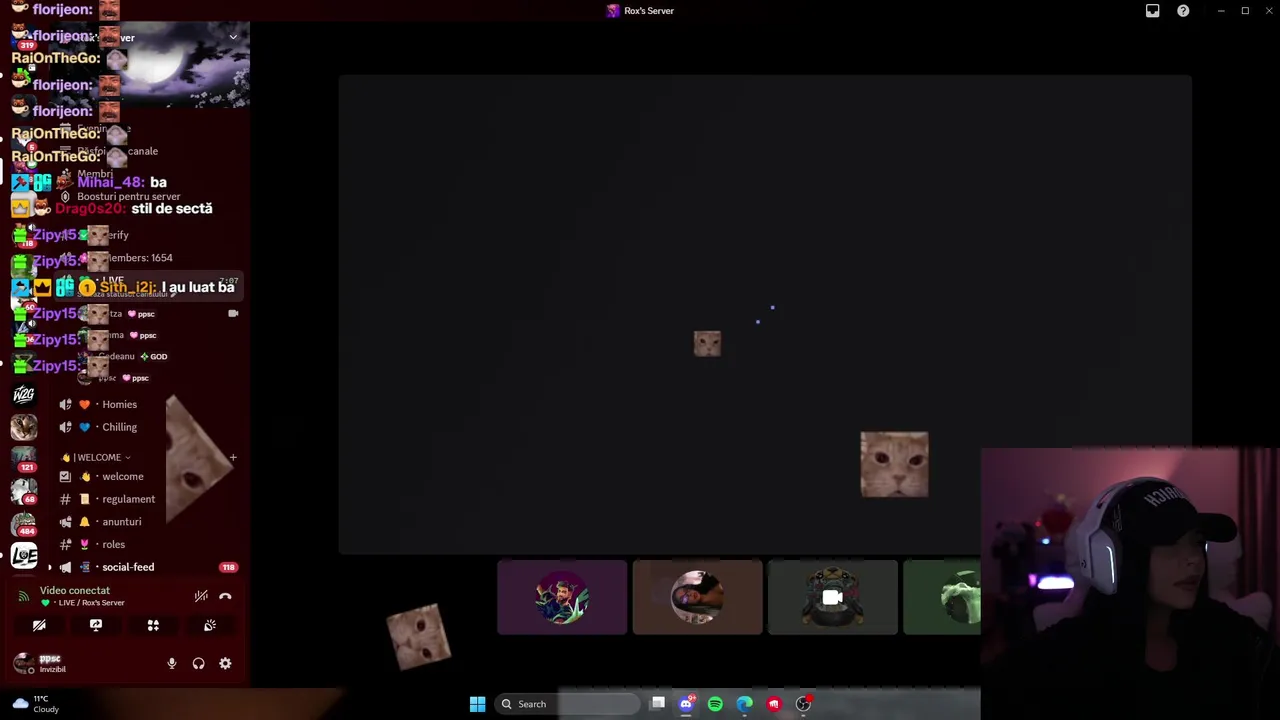Image resolution: width=1280 pixels, height=720 pixels.
Task: Open the Discord help question mark icon
Action: pyautogui.click(x=1183, y=11)
